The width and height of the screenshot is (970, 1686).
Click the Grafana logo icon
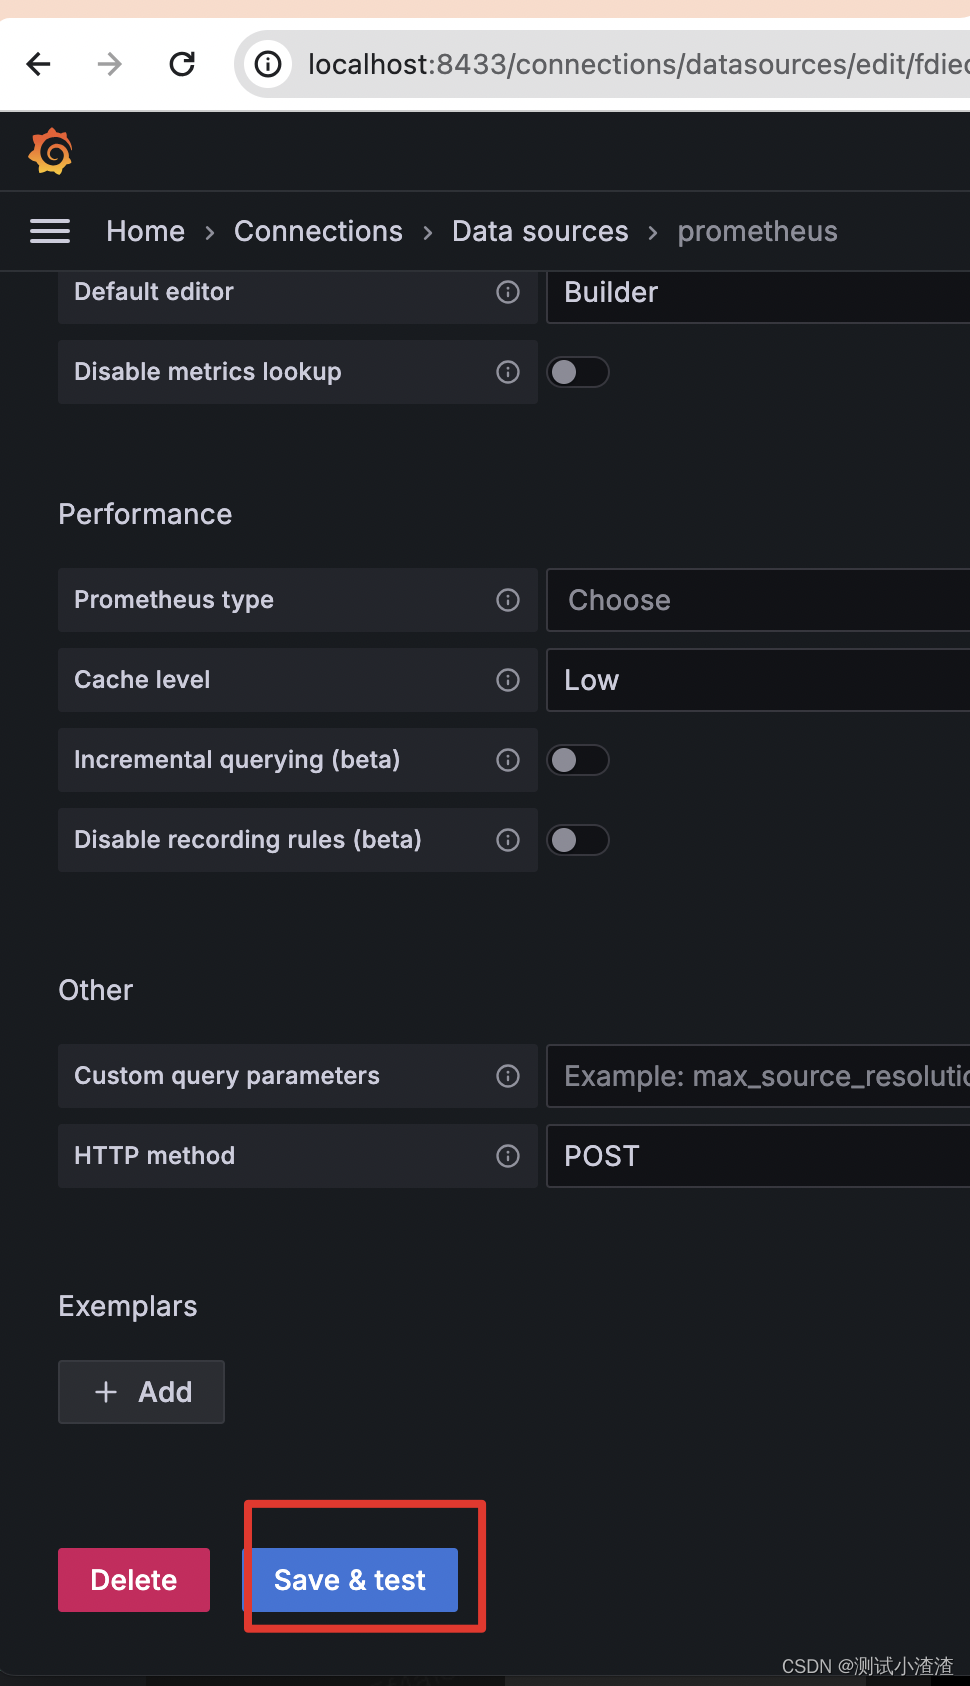coord(50,152)
